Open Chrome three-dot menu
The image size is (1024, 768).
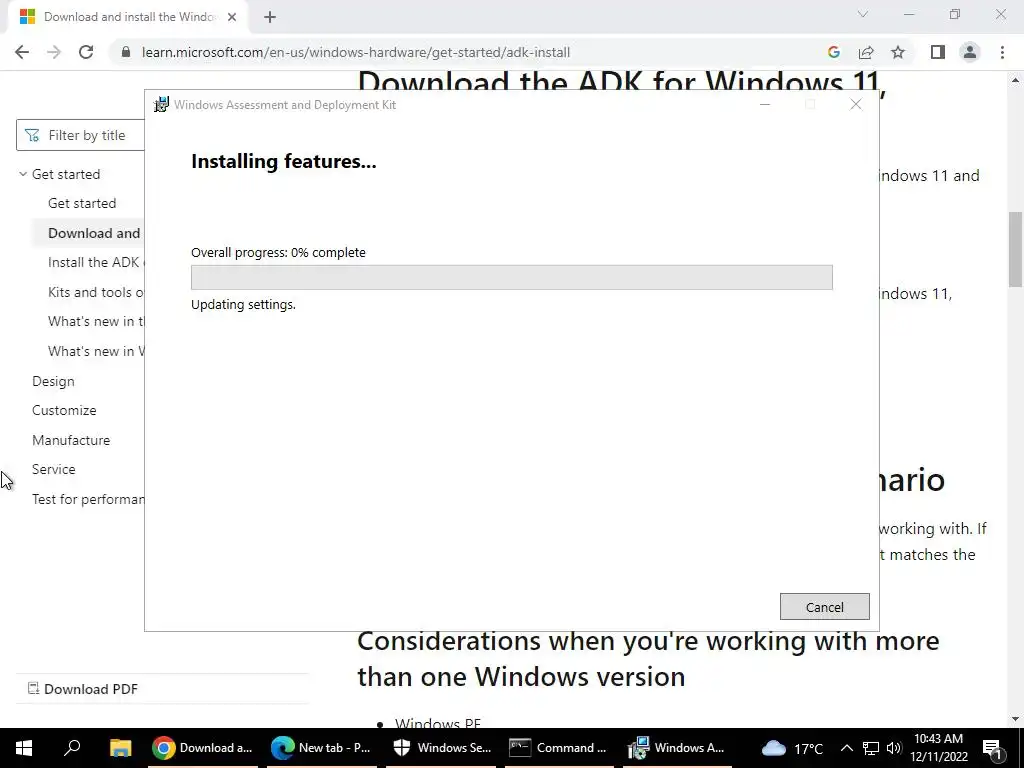click(1002, 52)
